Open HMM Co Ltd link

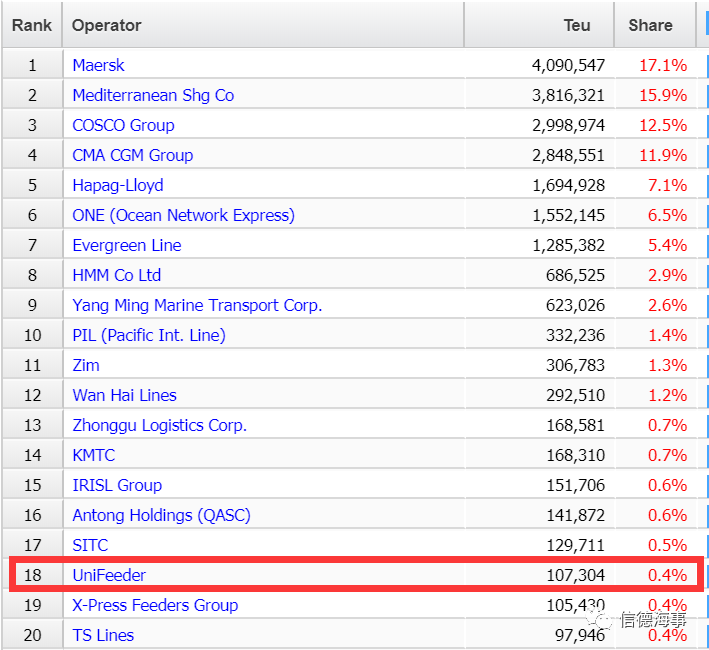pos(117,275)
